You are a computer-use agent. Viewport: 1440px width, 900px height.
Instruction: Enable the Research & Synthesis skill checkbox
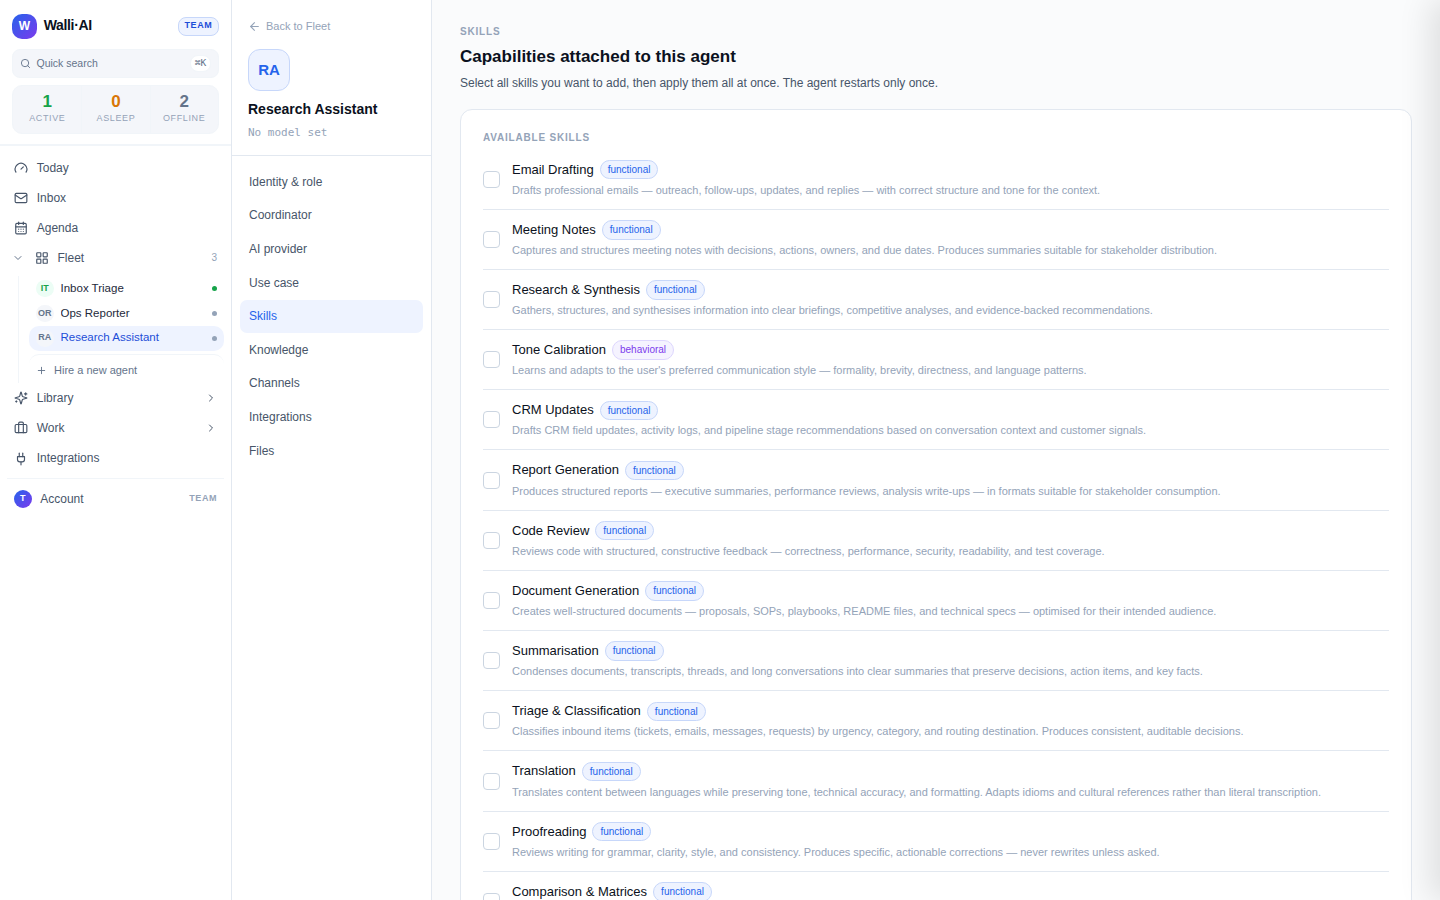click(491, 299)
